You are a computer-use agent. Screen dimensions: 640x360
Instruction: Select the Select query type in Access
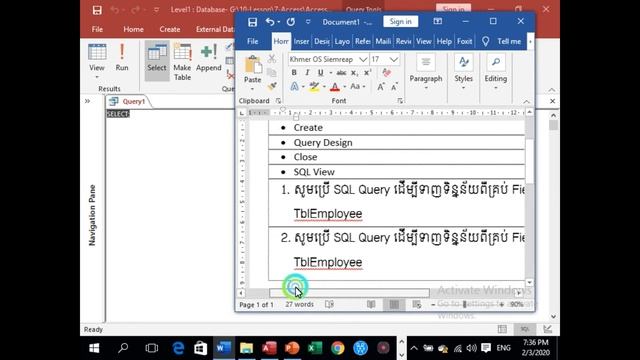[157, 60]
